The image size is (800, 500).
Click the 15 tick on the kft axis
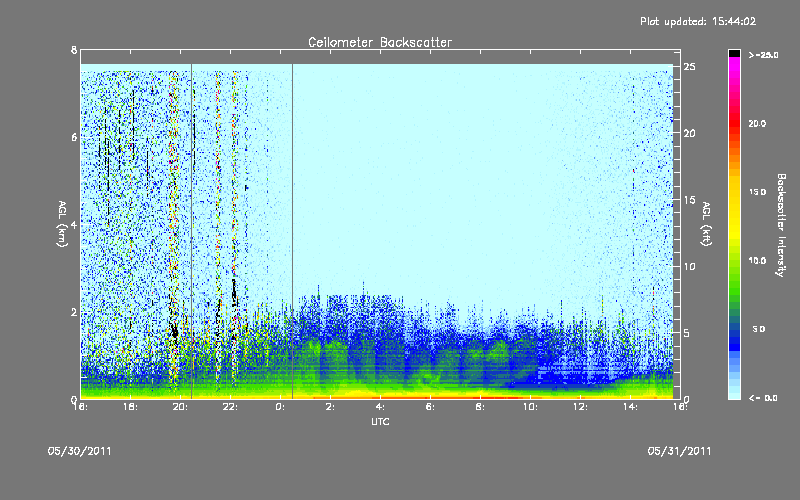pyautogui.click(x=689, y=200)
